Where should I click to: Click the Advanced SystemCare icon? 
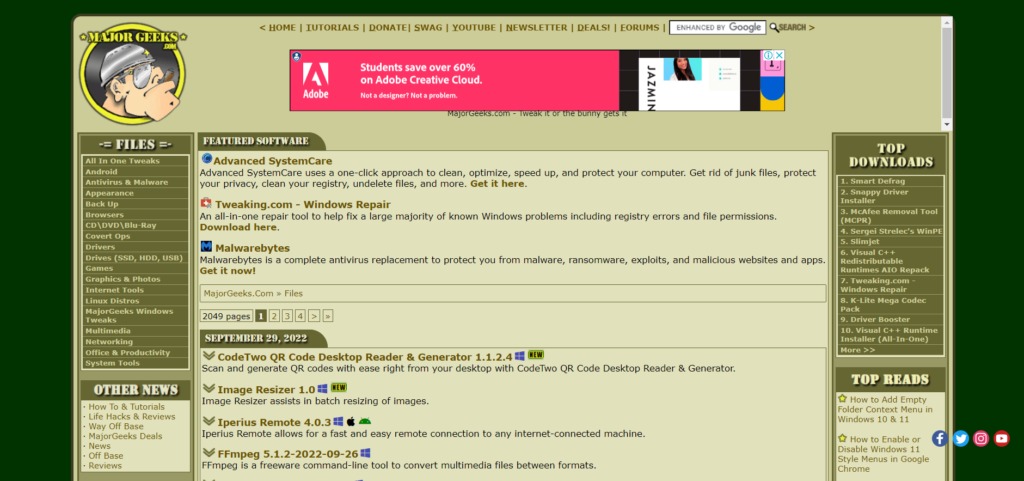[206, 159]
